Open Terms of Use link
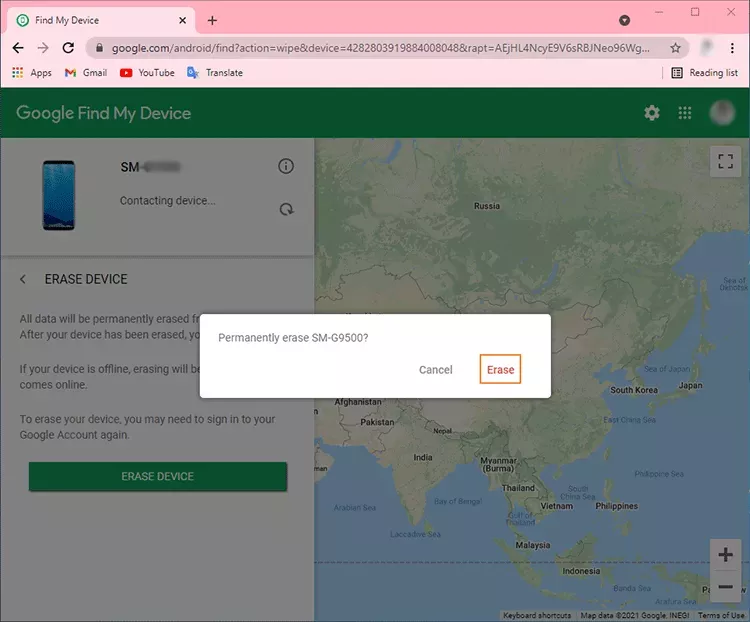Viewport: 750px width, 622px height. tap(720, 615)
